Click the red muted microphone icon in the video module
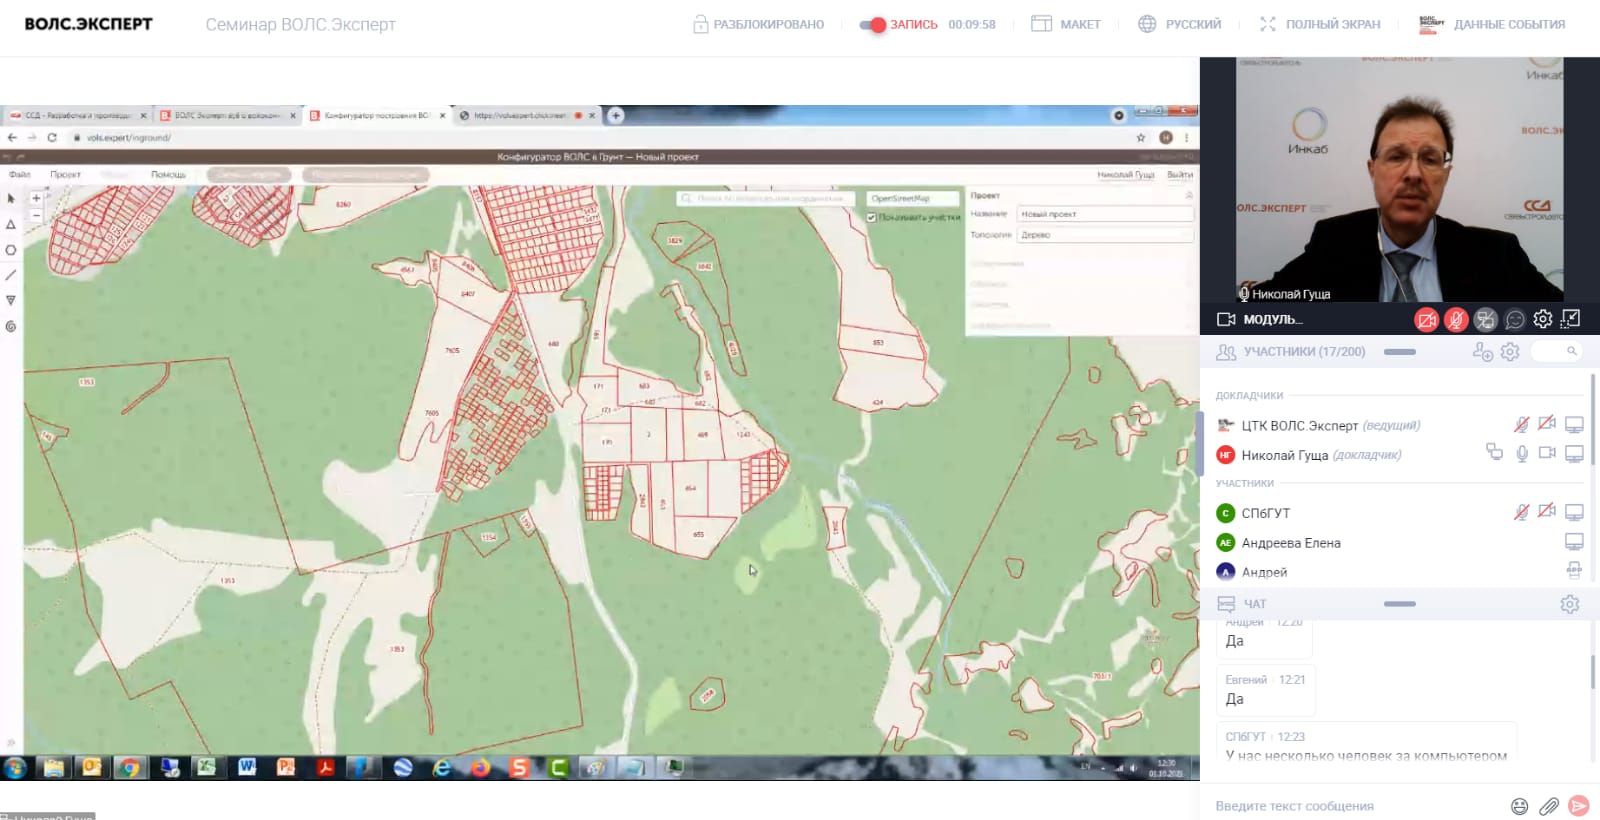 (1456, 320)
